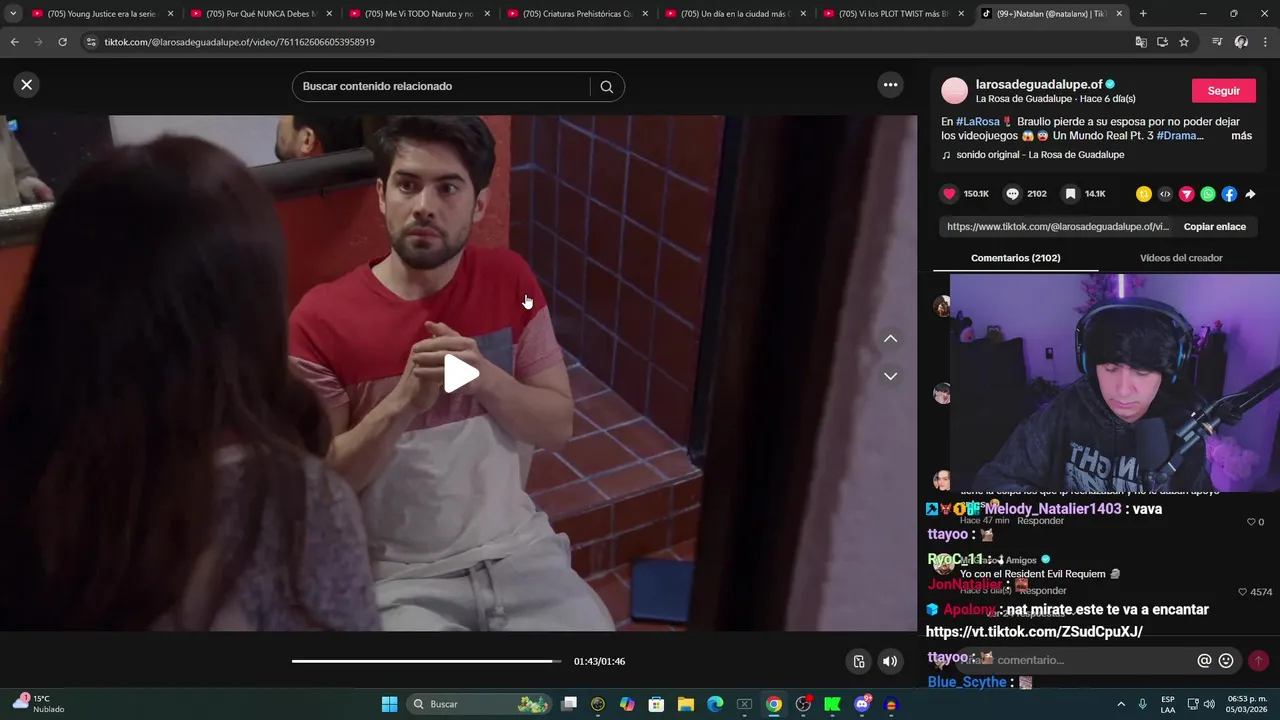Viewport: 1280px width, 720px height.
Task: Open Chrome three-dot menu
Action: (1266, 42)
